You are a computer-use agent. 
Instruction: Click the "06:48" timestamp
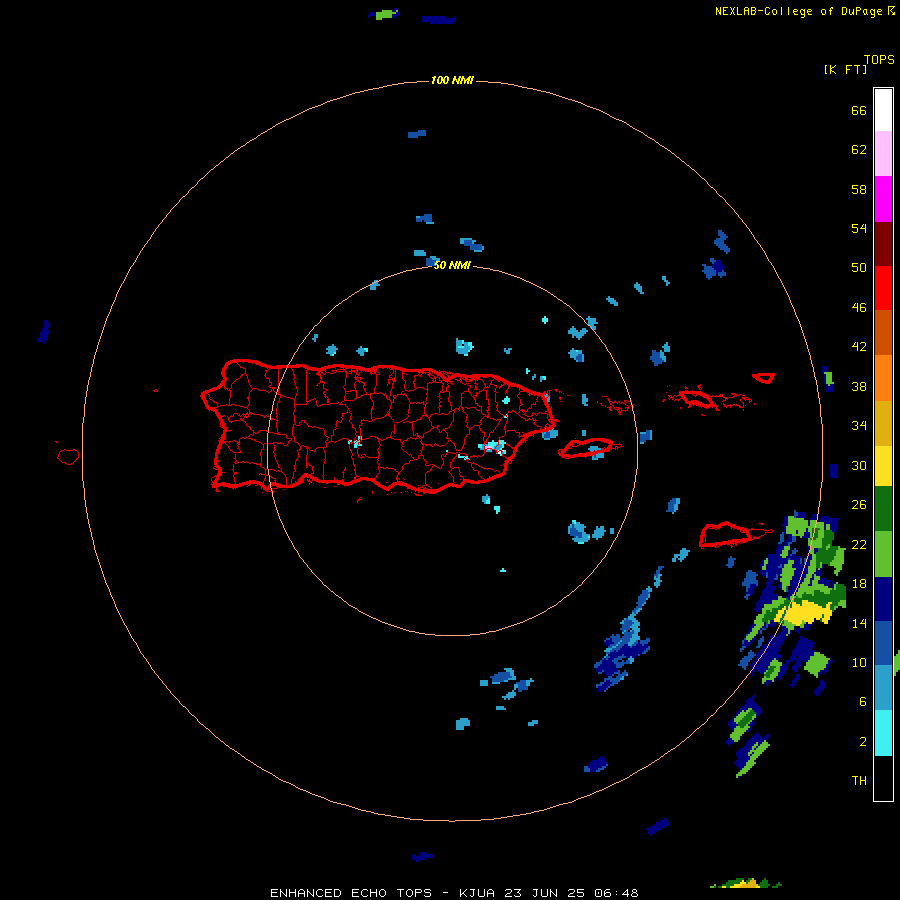(616, 893)
